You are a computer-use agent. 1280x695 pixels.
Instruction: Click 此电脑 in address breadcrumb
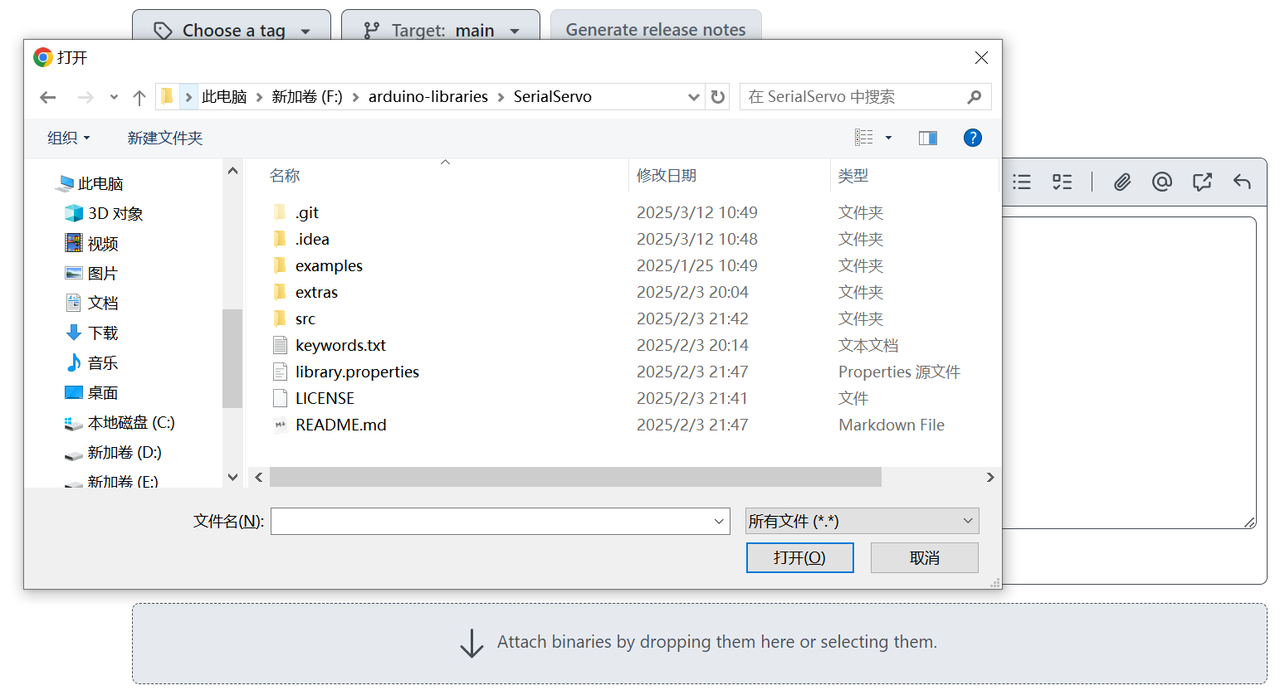pyautogui.click(x=224, y=97)
